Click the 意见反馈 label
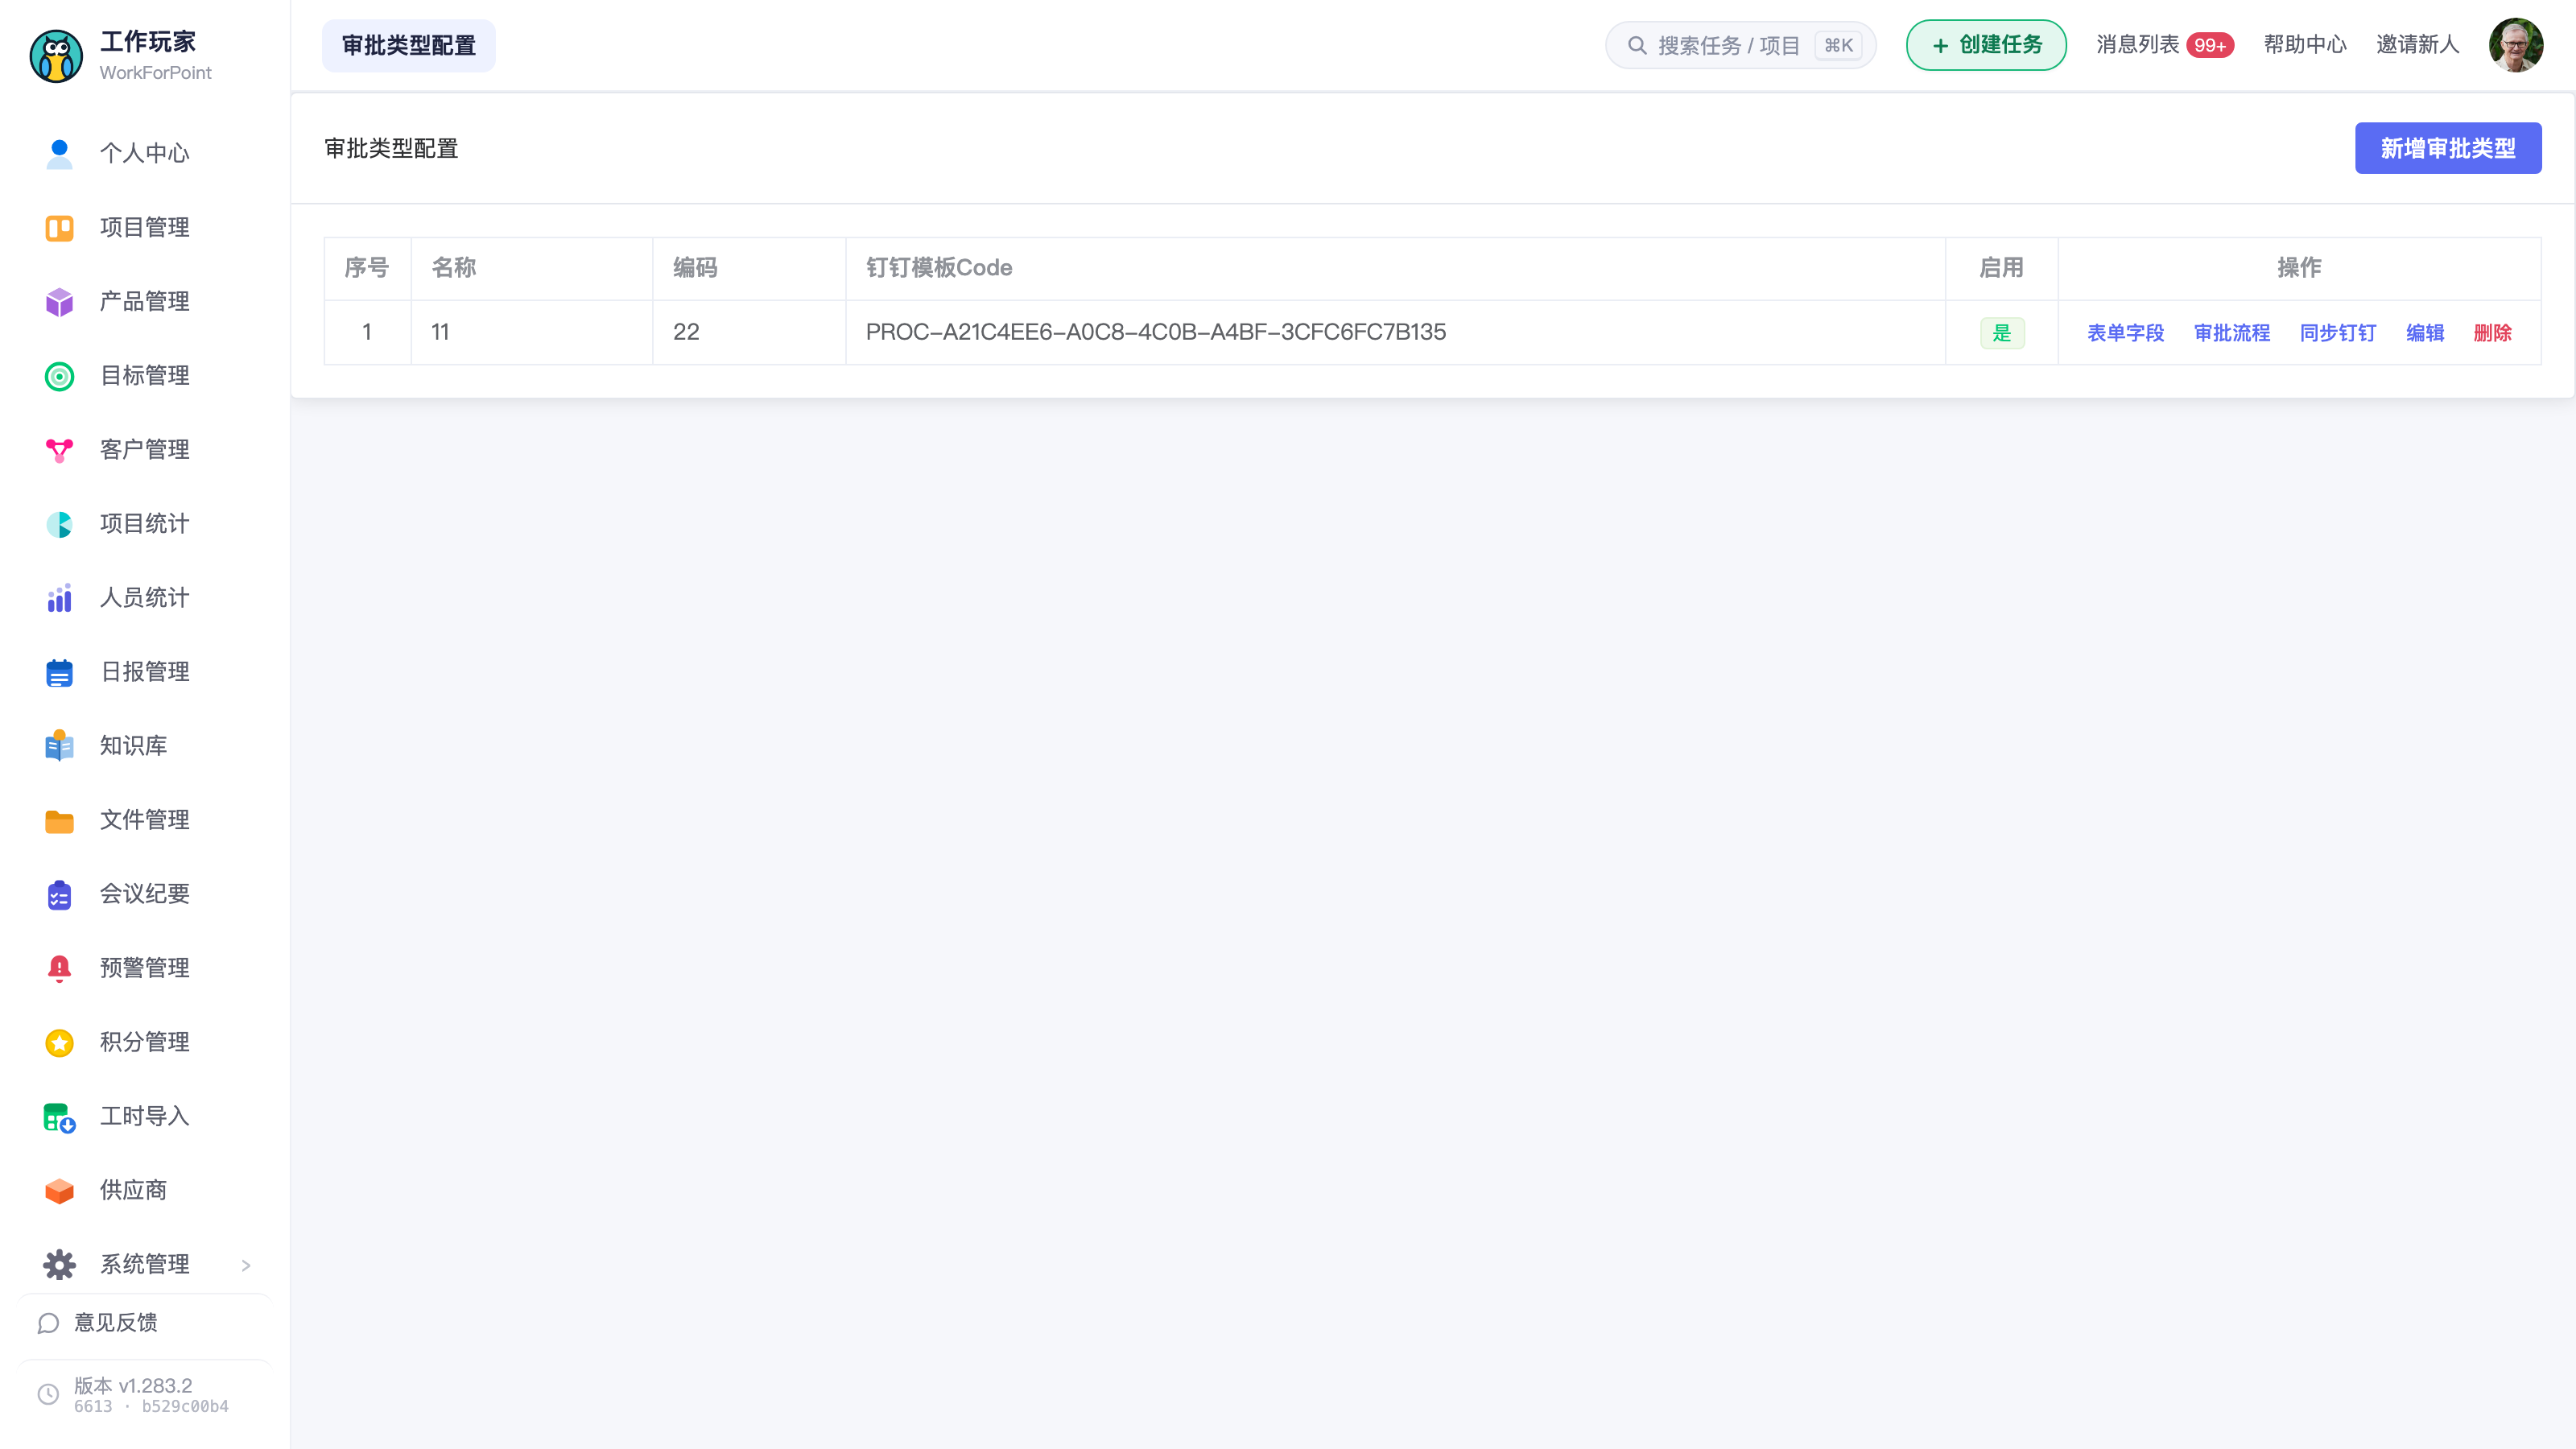The image size is (2576, 1449). point(116,1323)
